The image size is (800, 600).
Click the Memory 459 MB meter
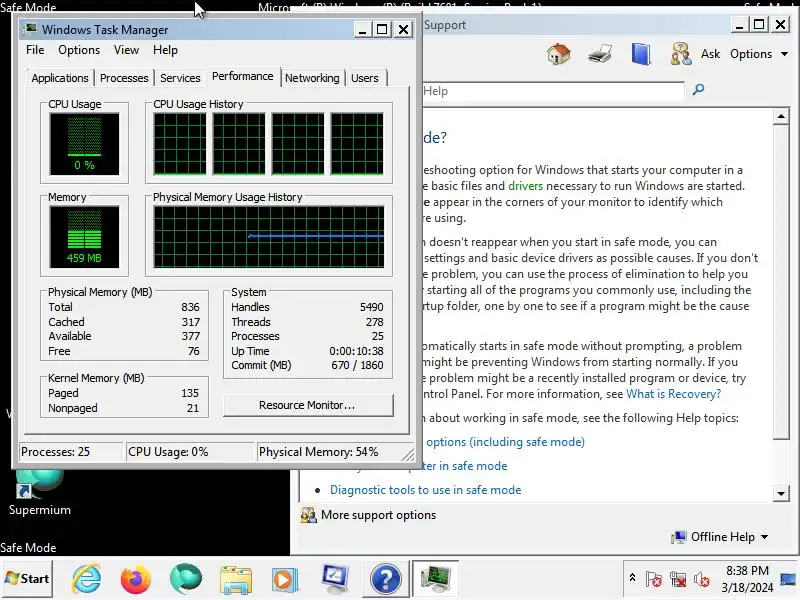tap(84, 237)
